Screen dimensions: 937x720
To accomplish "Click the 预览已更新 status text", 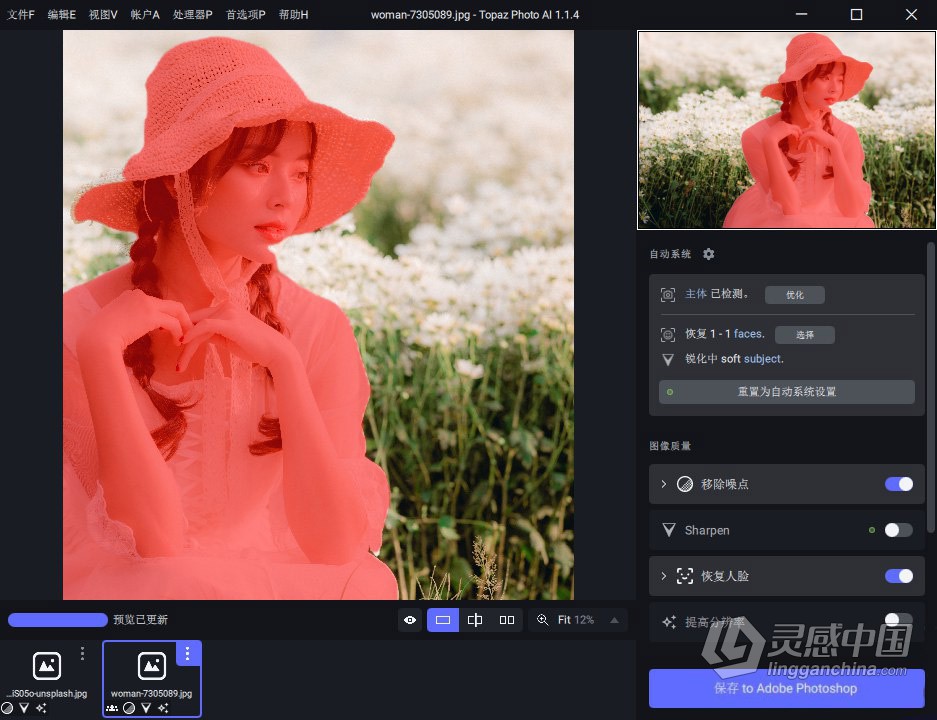I will point(140,620).
